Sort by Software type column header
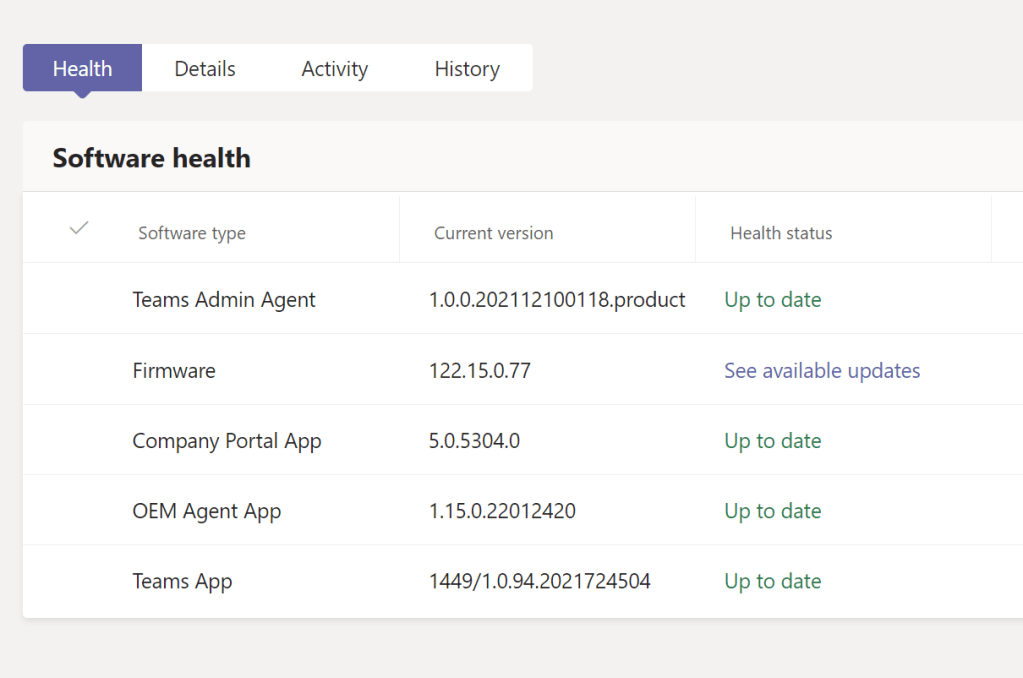The height and width of the screenshot is (678, 1023). pos(191,233)
